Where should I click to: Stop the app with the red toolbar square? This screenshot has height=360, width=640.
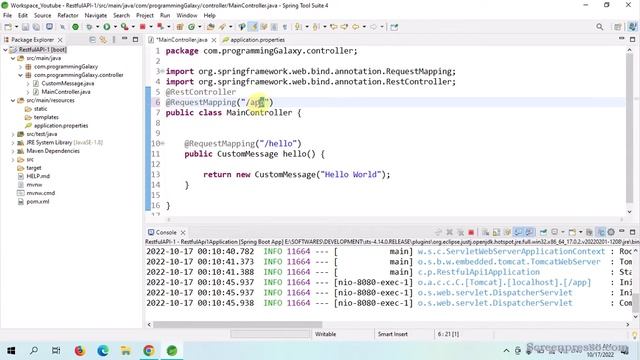pyautogui.click(x=142, y=27)
